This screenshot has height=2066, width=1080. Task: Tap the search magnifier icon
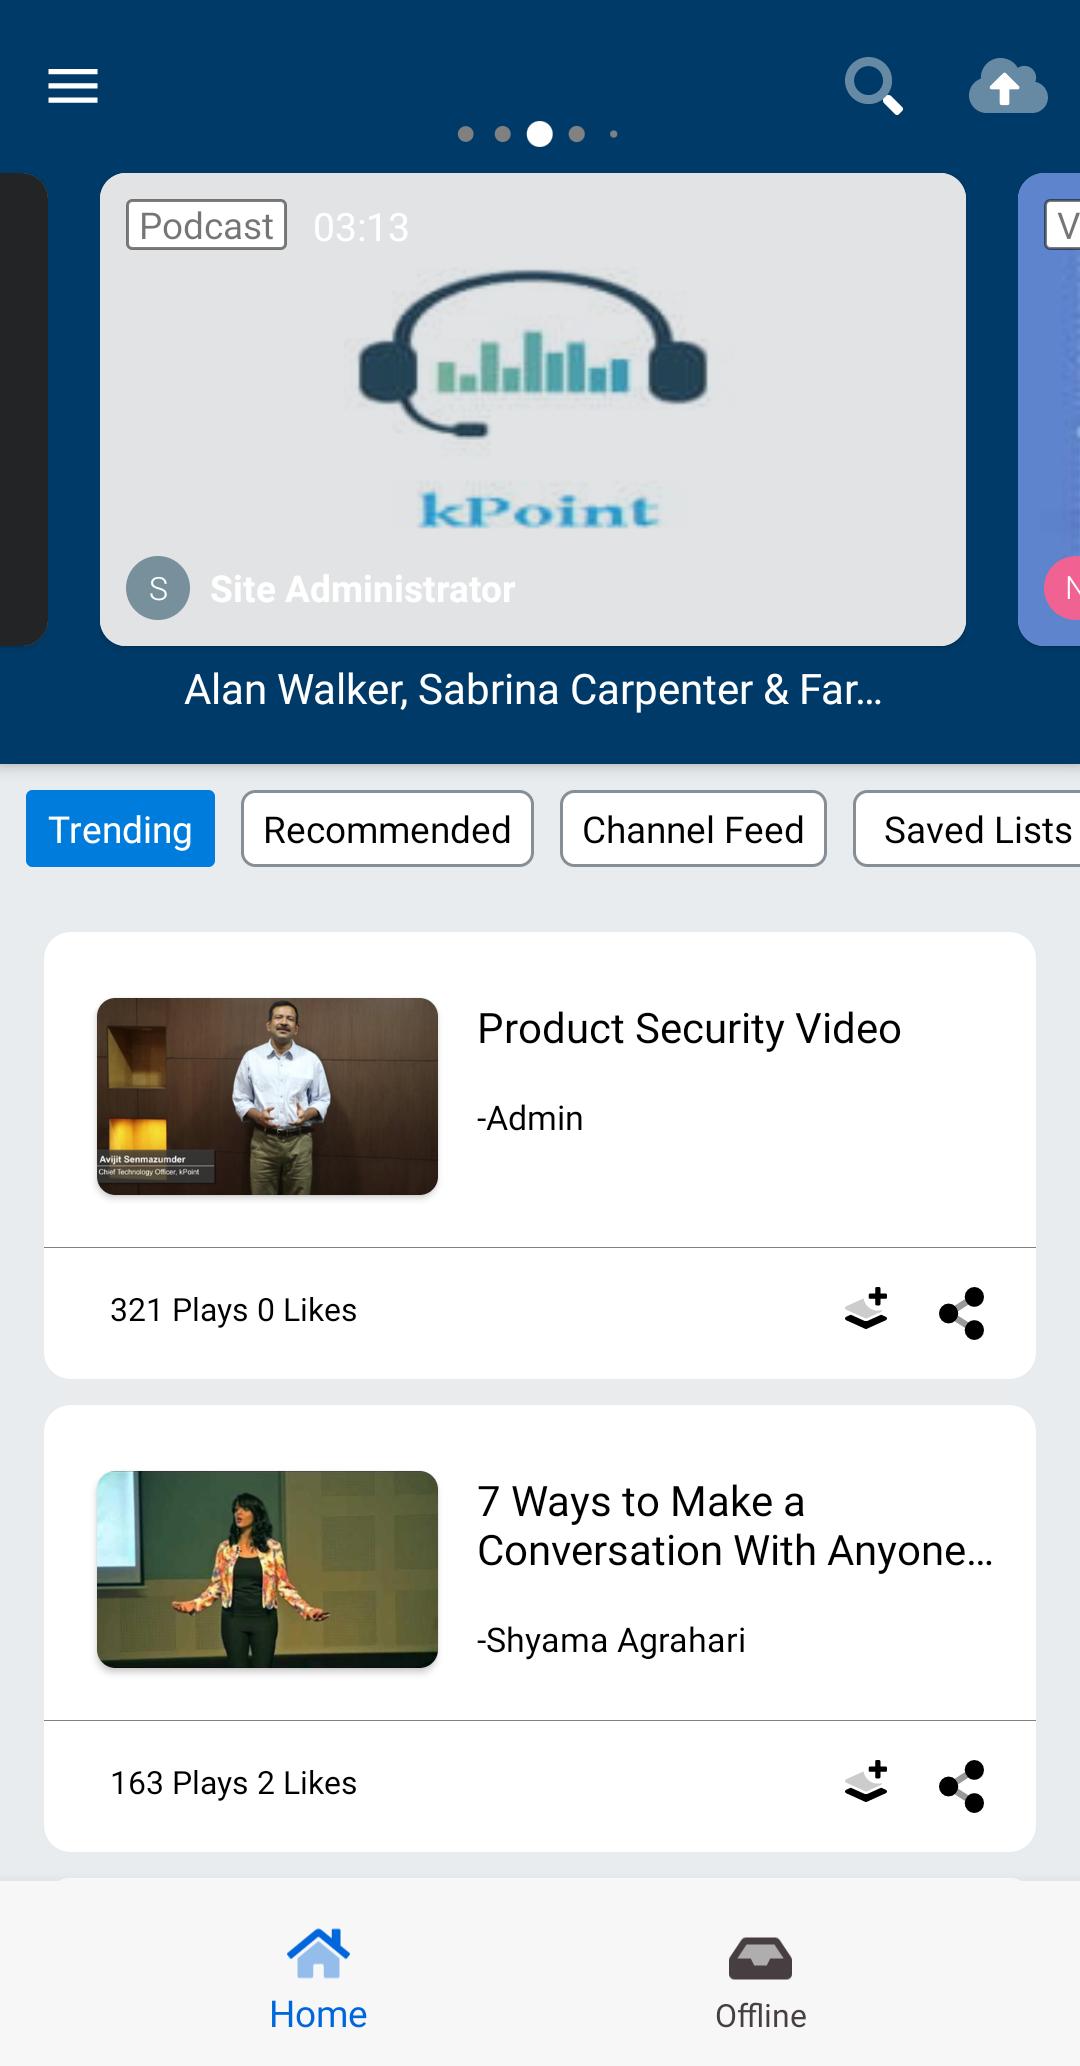(x=874, y=87)
